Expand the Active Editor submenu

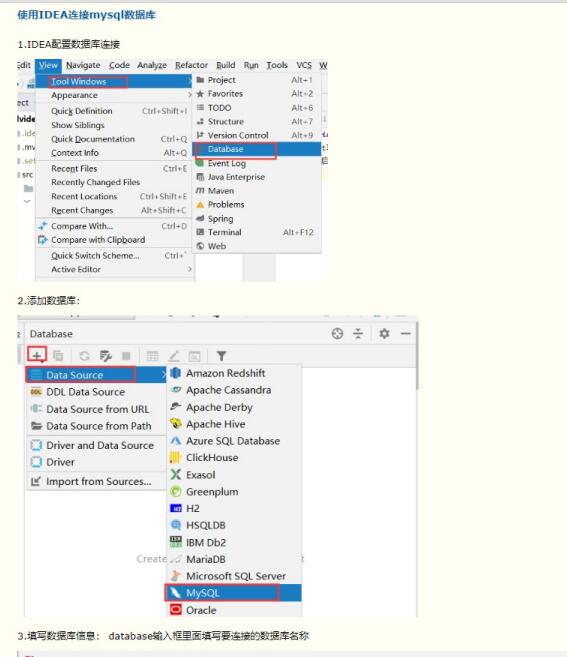pyautogui.click(x=114, y=269)
